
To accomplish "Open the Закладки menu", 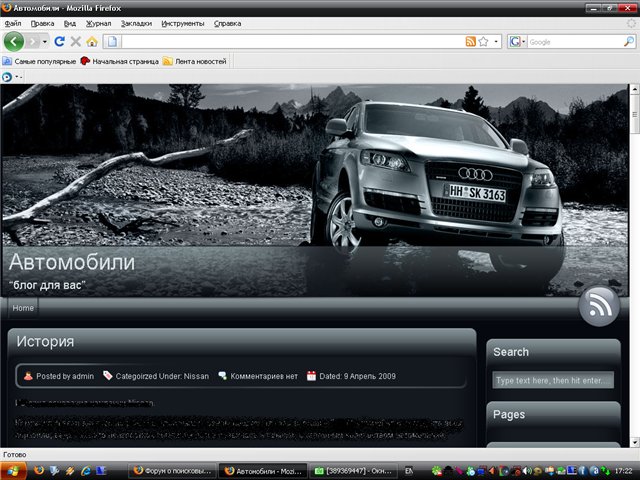I will (137, 22).
